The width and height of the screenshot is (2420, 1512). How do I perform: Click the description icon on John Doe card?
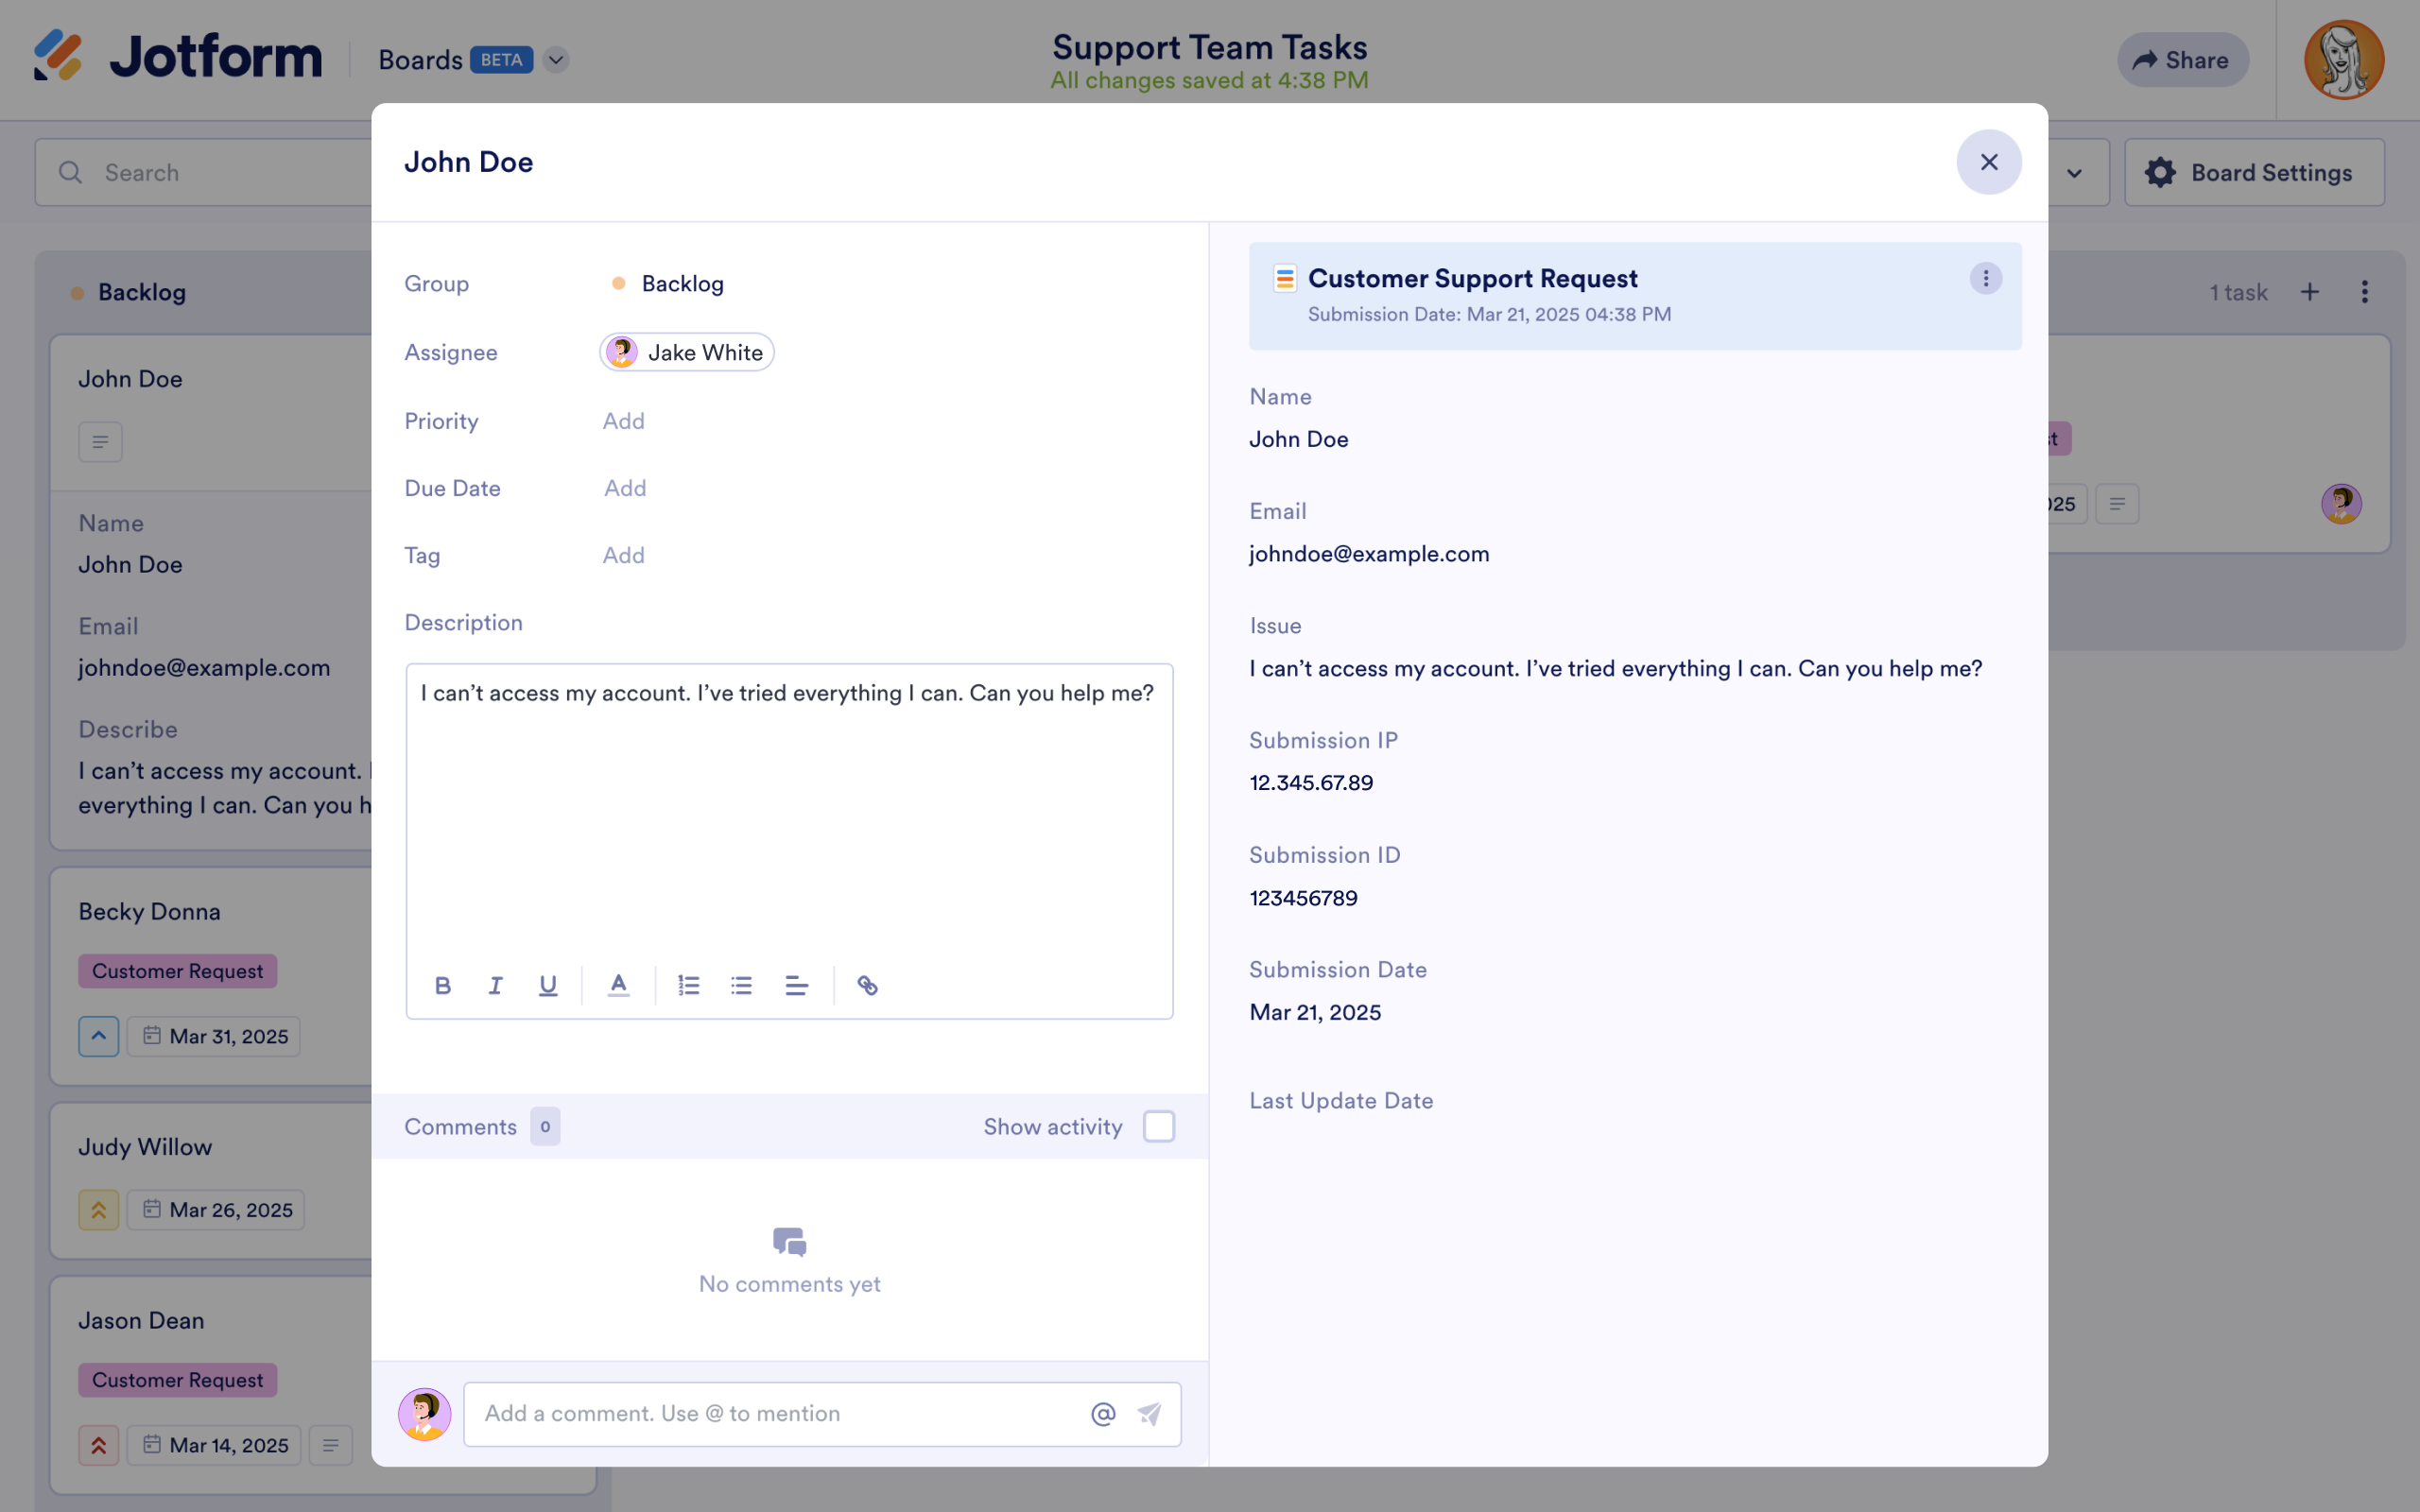(101, 442)
